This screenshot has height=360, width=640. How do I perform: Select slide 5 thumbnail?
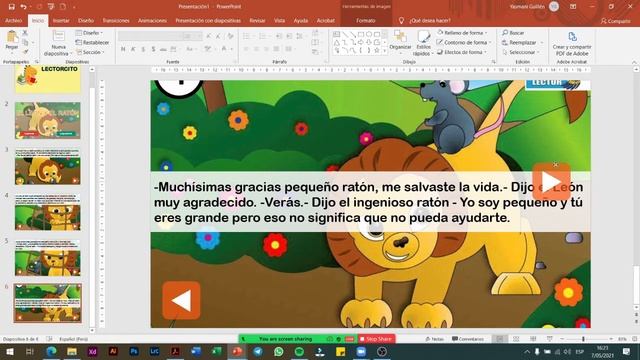[48, 258]
